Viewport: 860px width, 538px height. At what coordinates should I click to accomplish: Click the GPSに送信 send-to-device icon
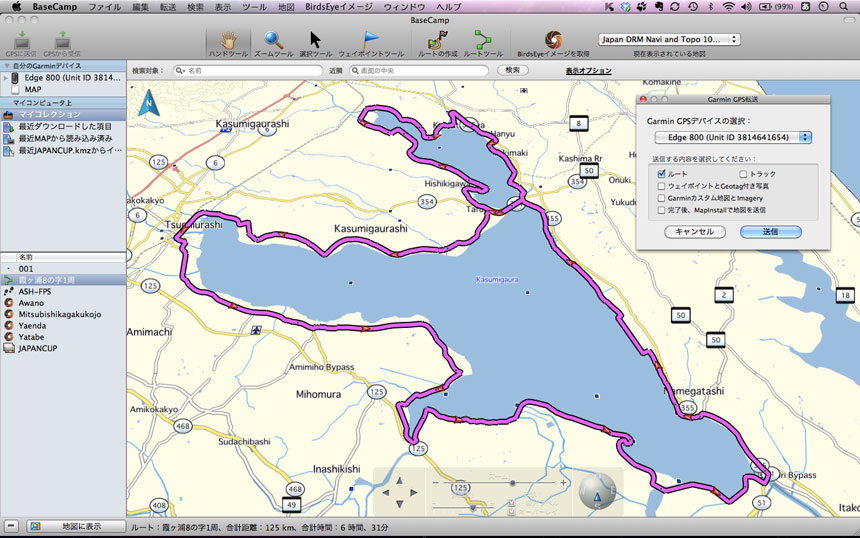pyautogui.click(x=21, y=41)
